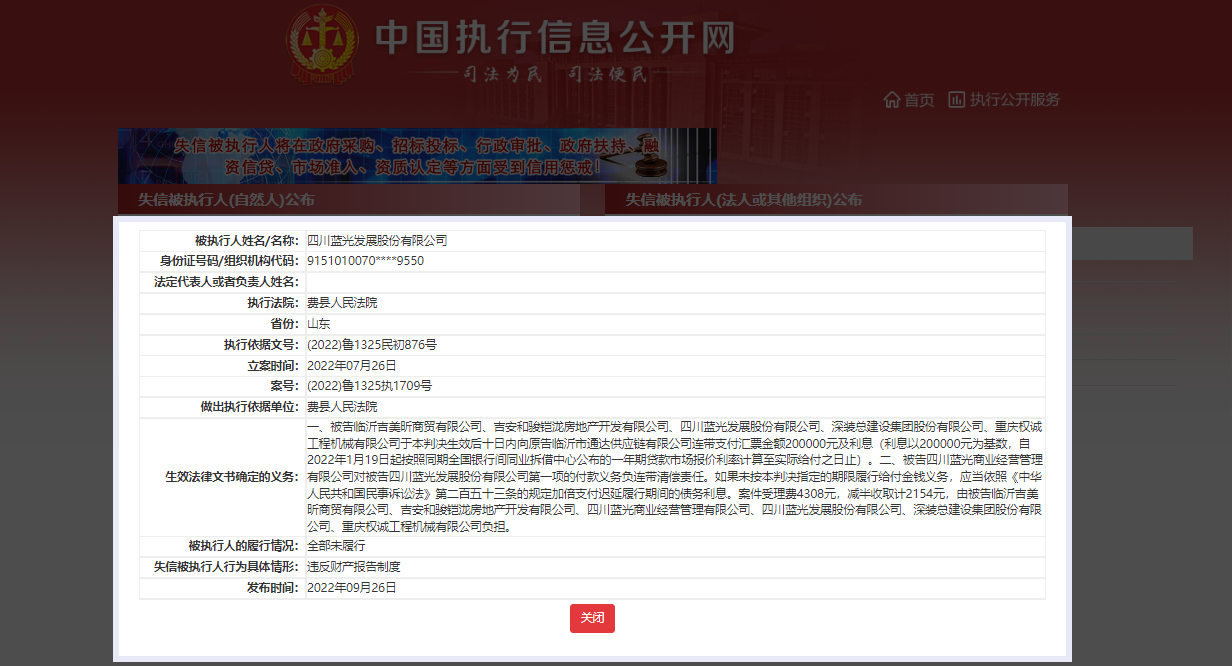This screenshot has width=1232, height=666.
Task: Click the 失信被执行人 warning banner
Action: pyautogui.click(x=417, y=155)
